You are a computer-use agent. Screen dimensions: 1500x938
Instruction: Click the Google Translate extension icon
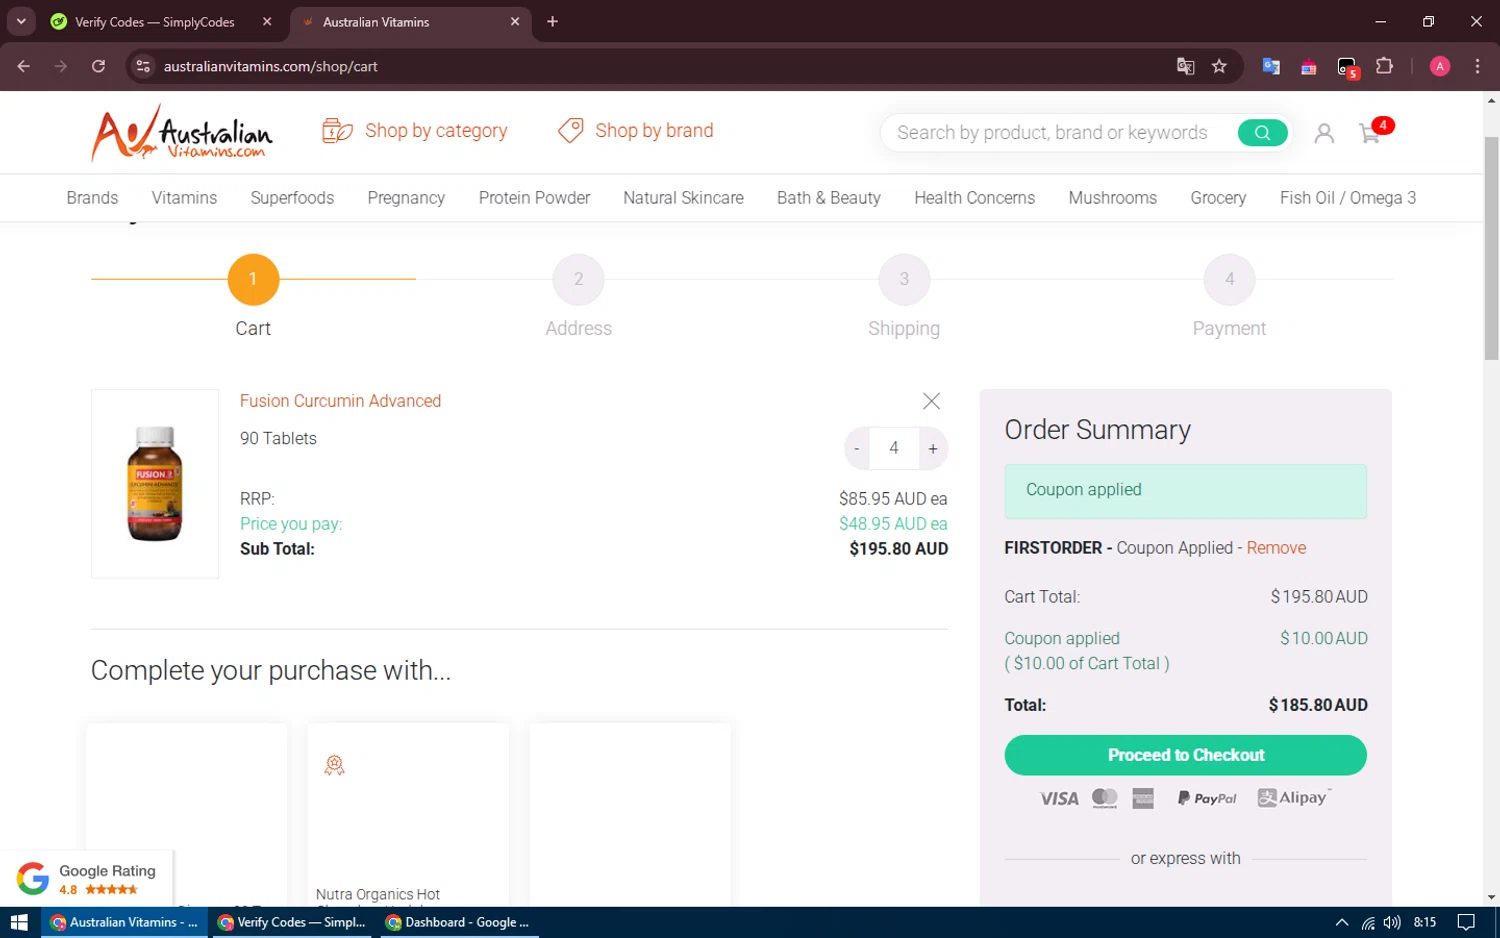(1271, 66)
